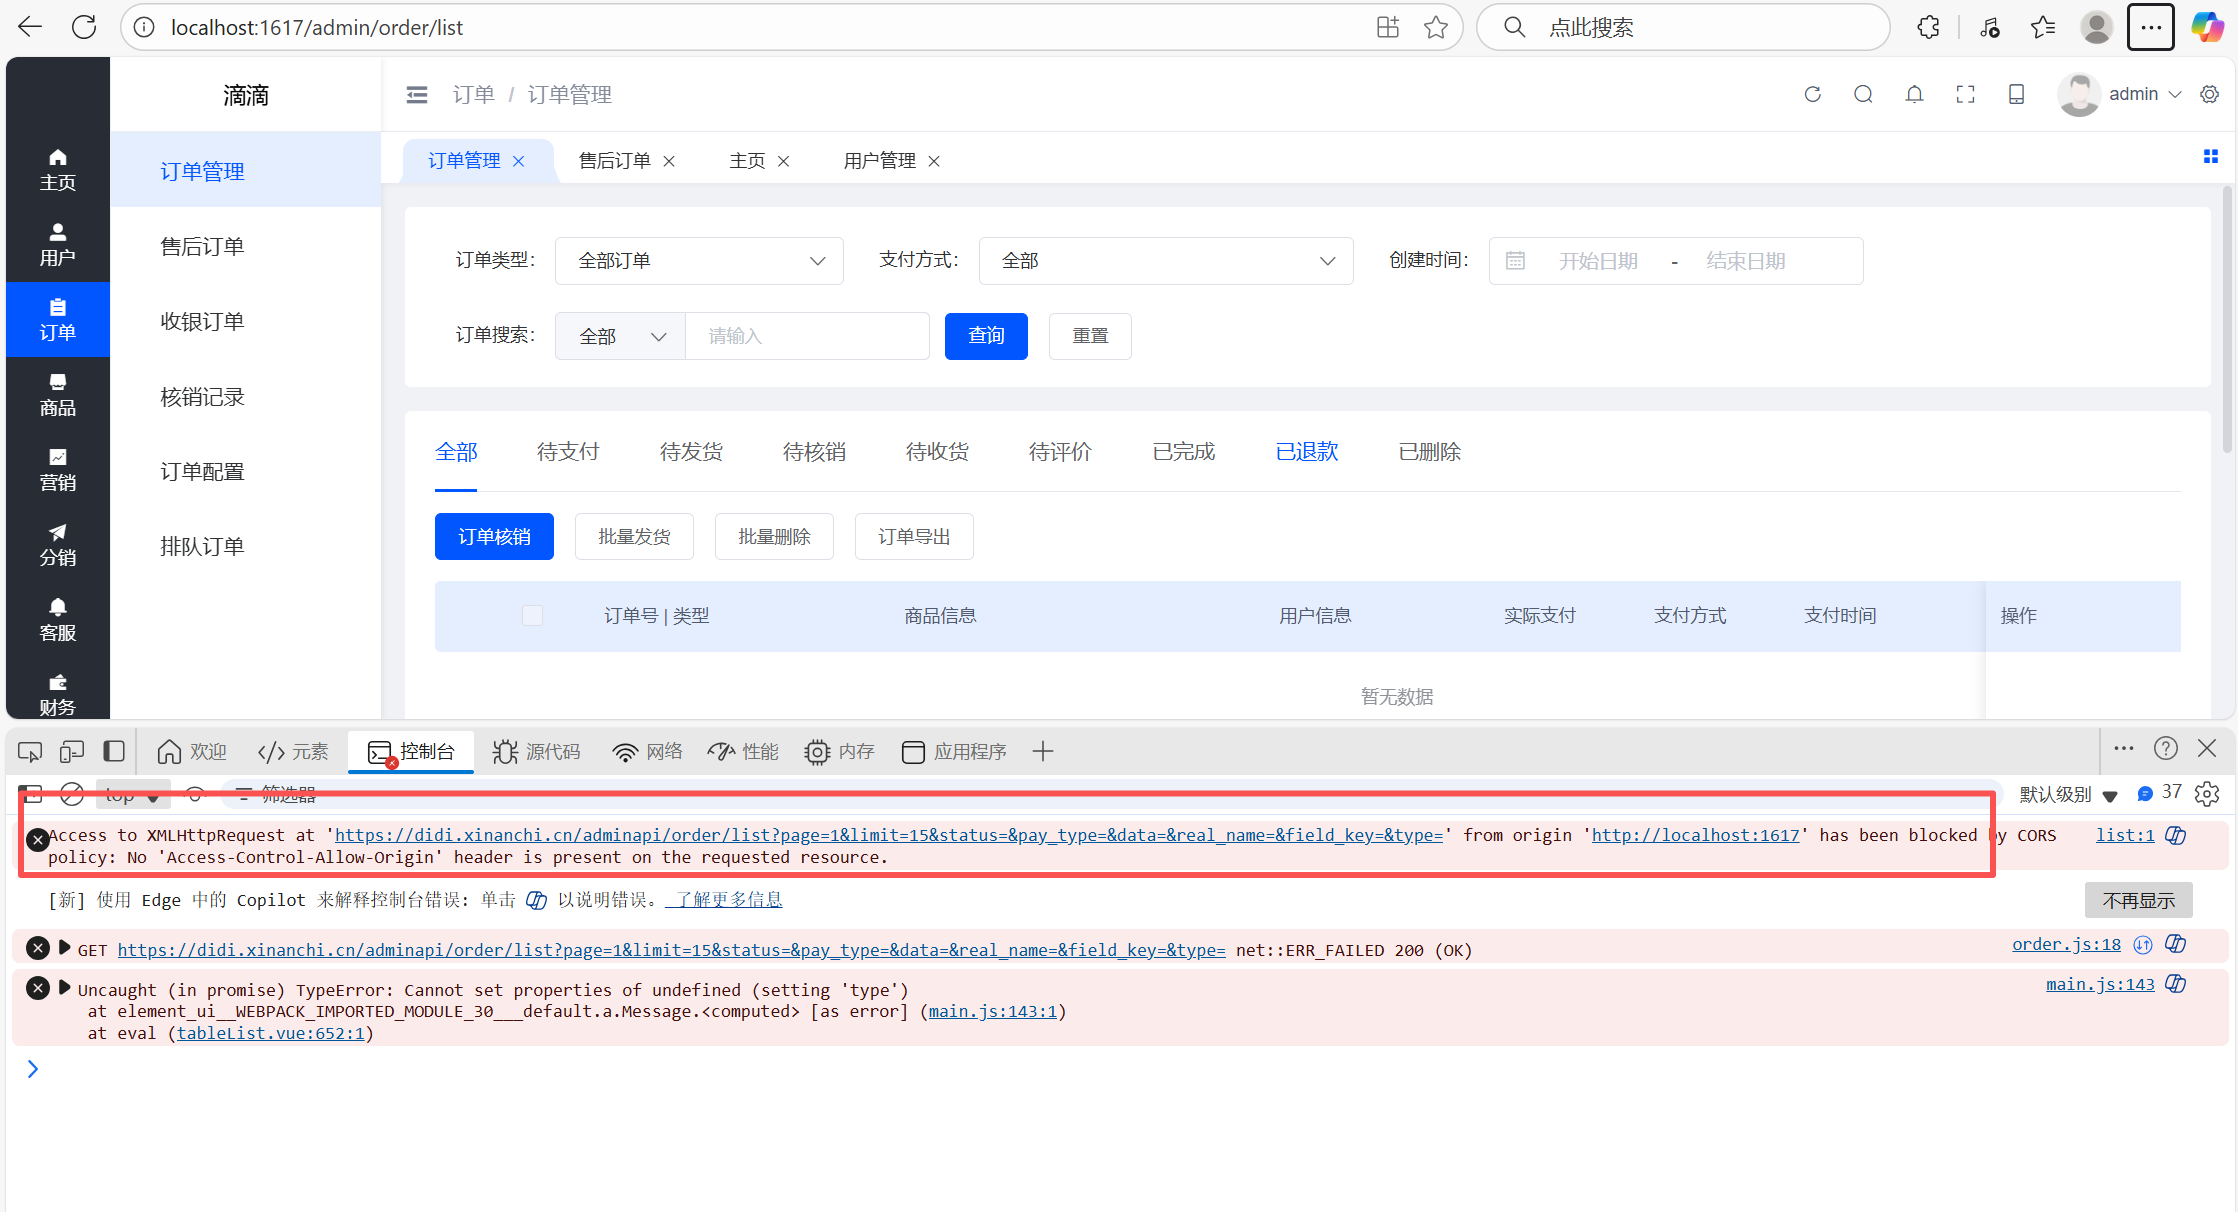
Task: Switch to the 待发货 order tab
Action: pos(691,452)
